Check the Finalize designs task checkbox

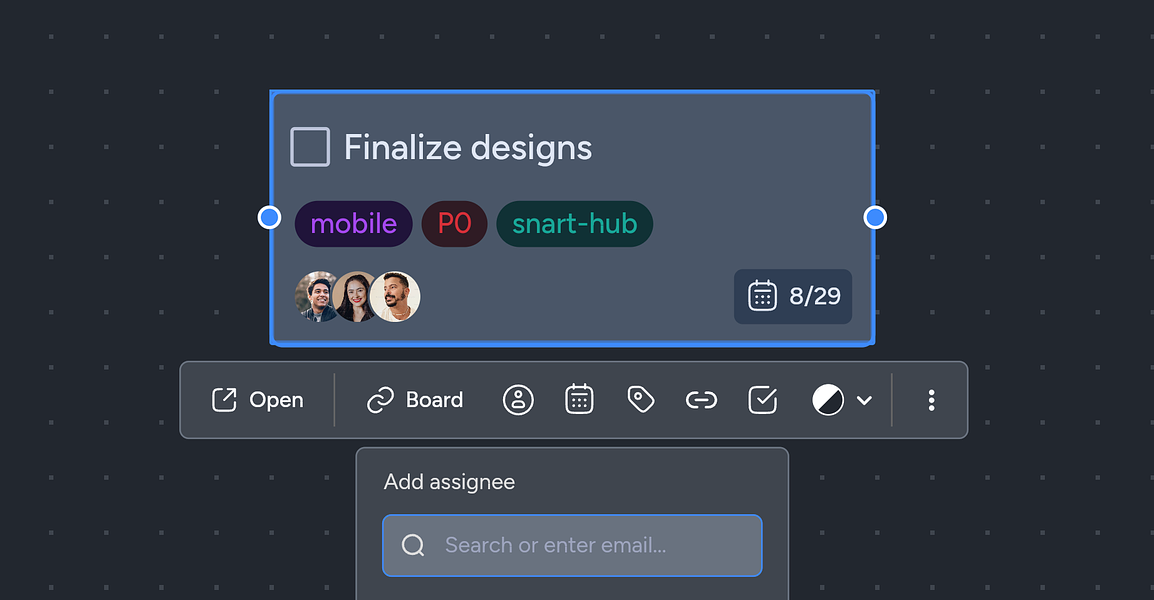point(310,147)
